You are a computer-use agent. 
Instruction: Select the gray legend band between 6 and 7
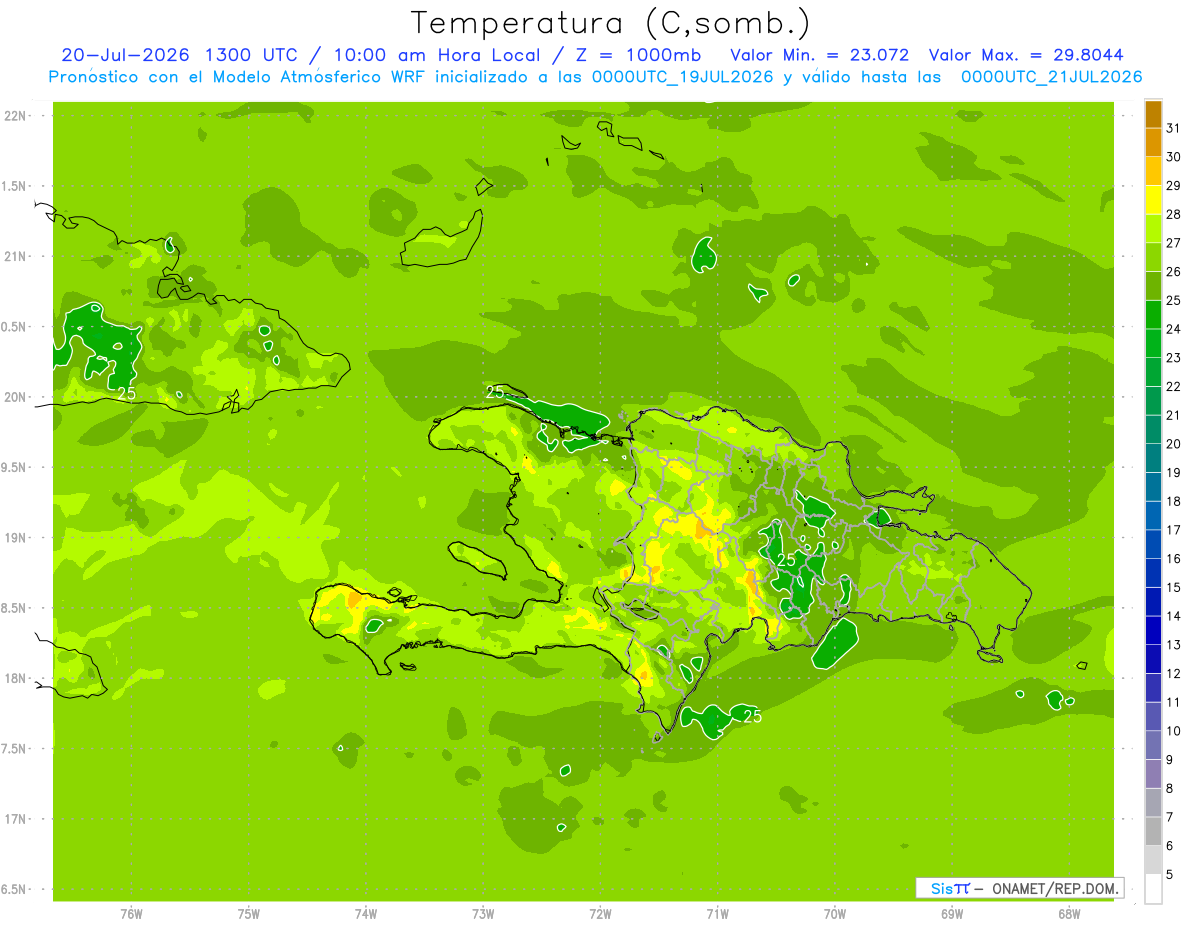tap(1153, 831)
